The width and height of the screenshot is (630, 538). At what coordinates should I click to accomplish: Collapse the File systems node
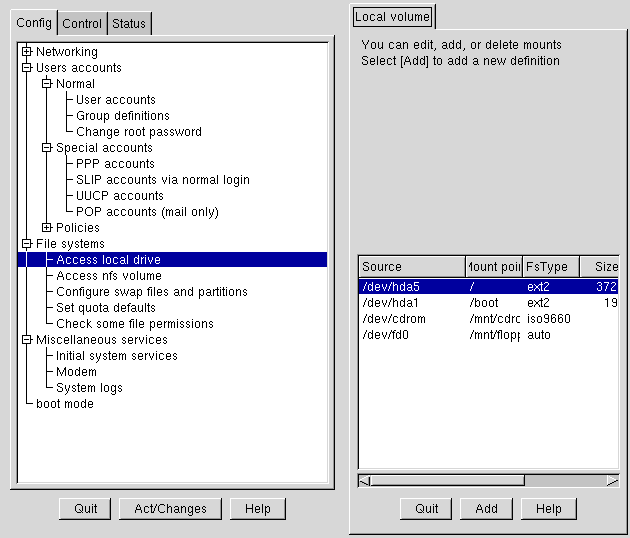[27, 244]
